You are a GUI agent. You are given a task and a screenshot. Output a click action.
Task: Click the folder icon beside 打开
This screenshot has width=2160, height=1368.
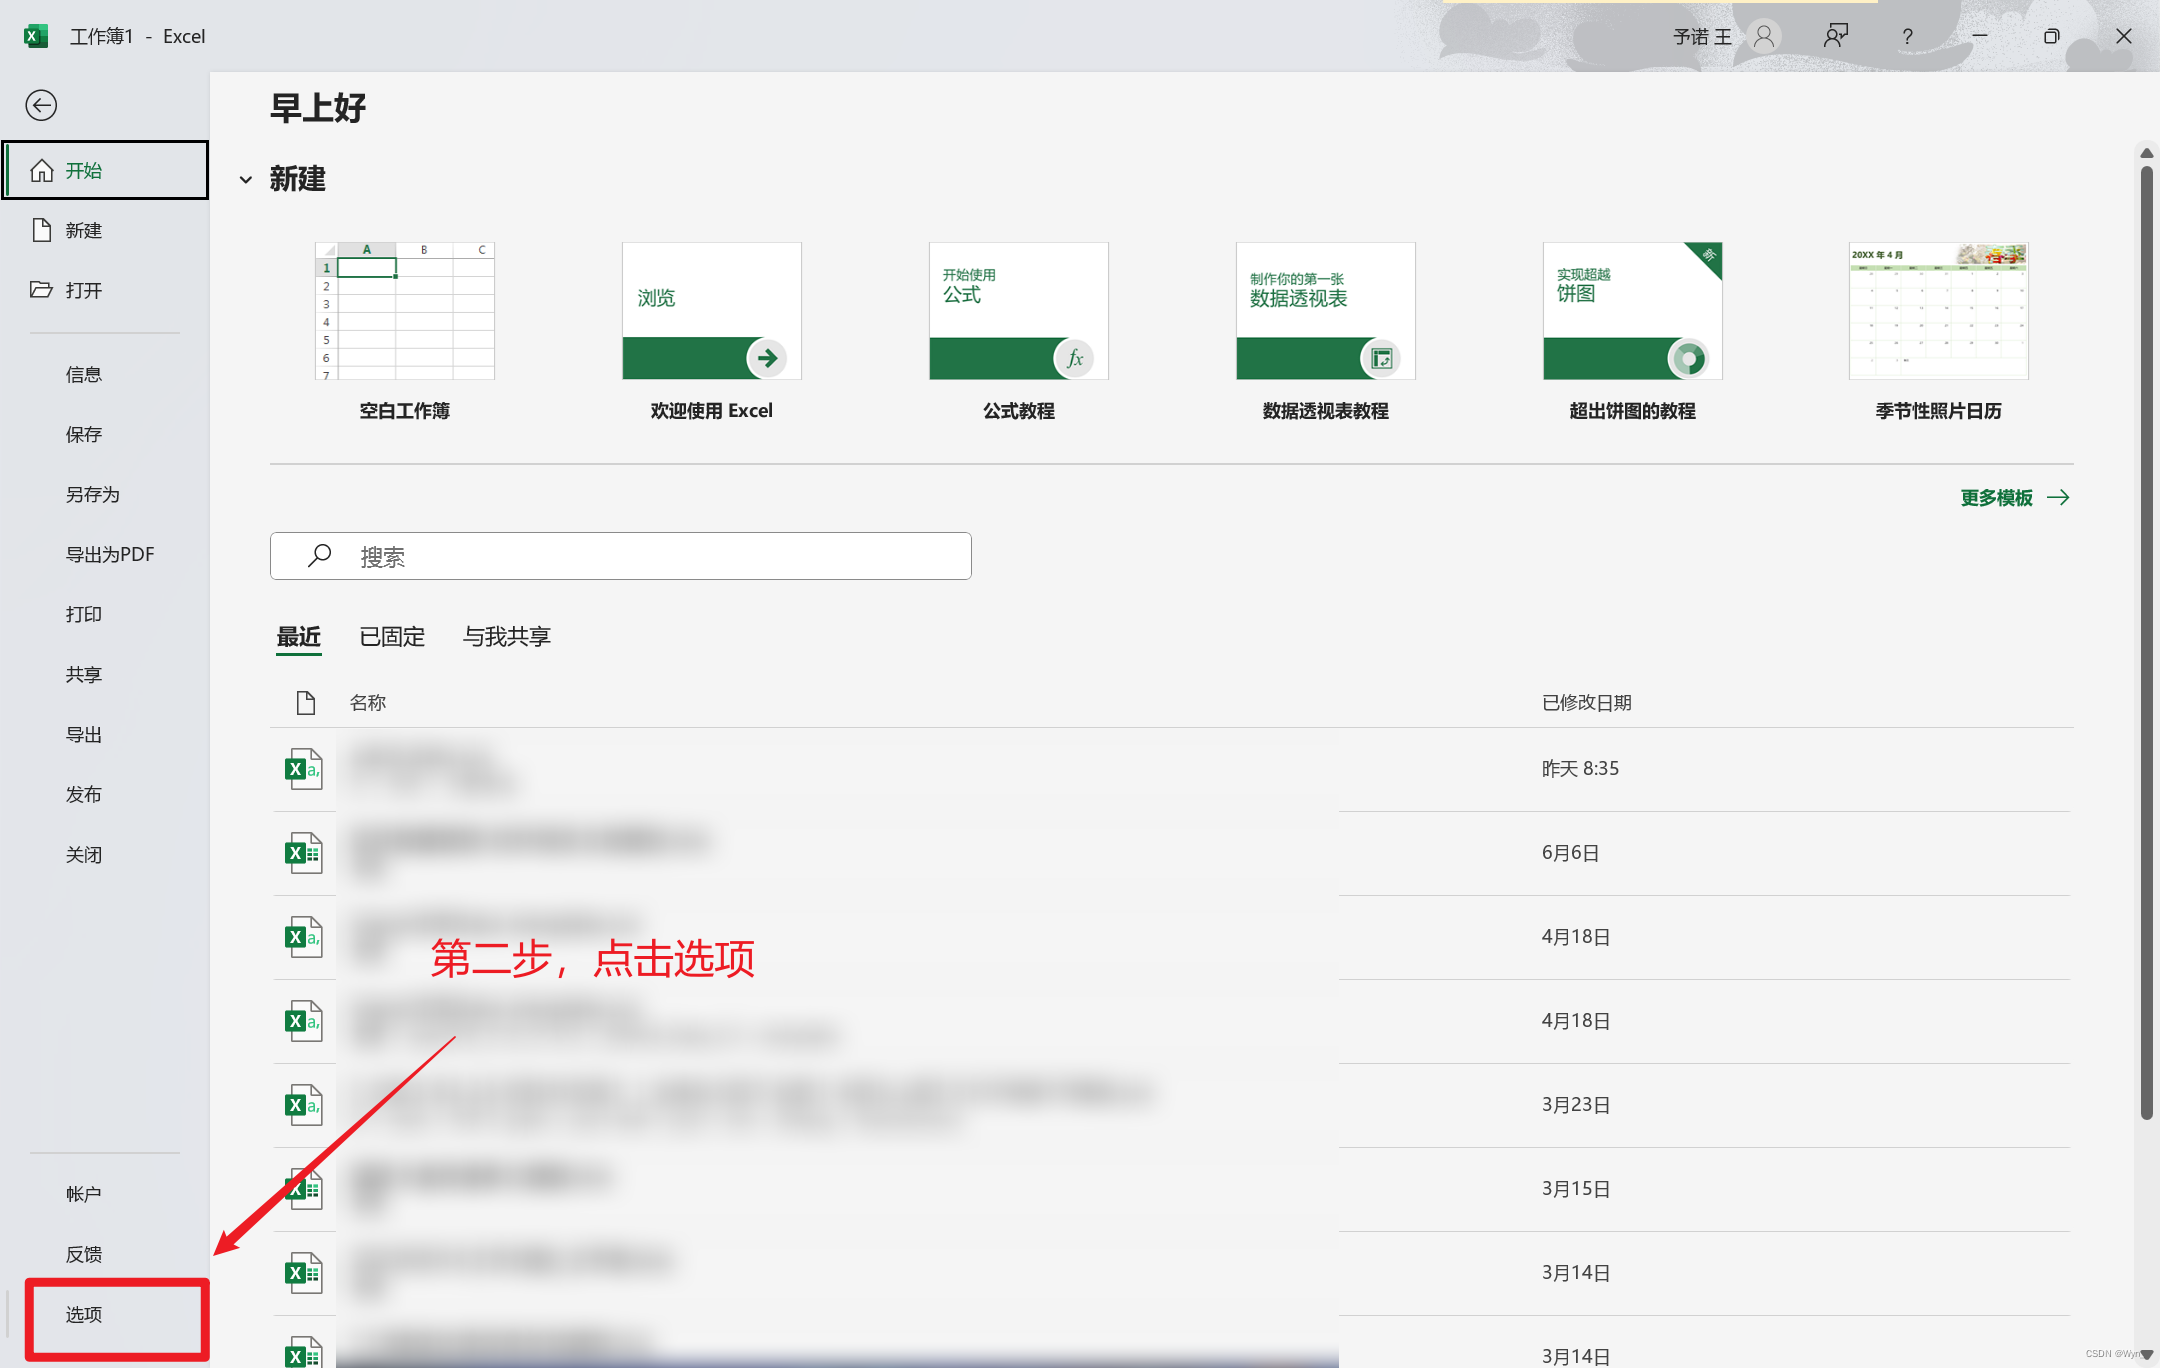pos(41,290)
